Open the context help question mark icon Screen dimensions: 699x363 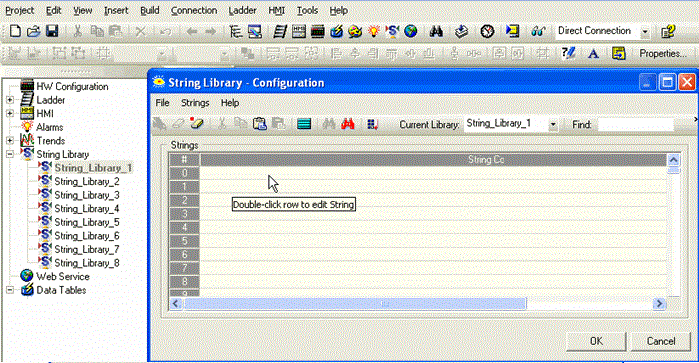pyautogui.click(x=568, y=54)
